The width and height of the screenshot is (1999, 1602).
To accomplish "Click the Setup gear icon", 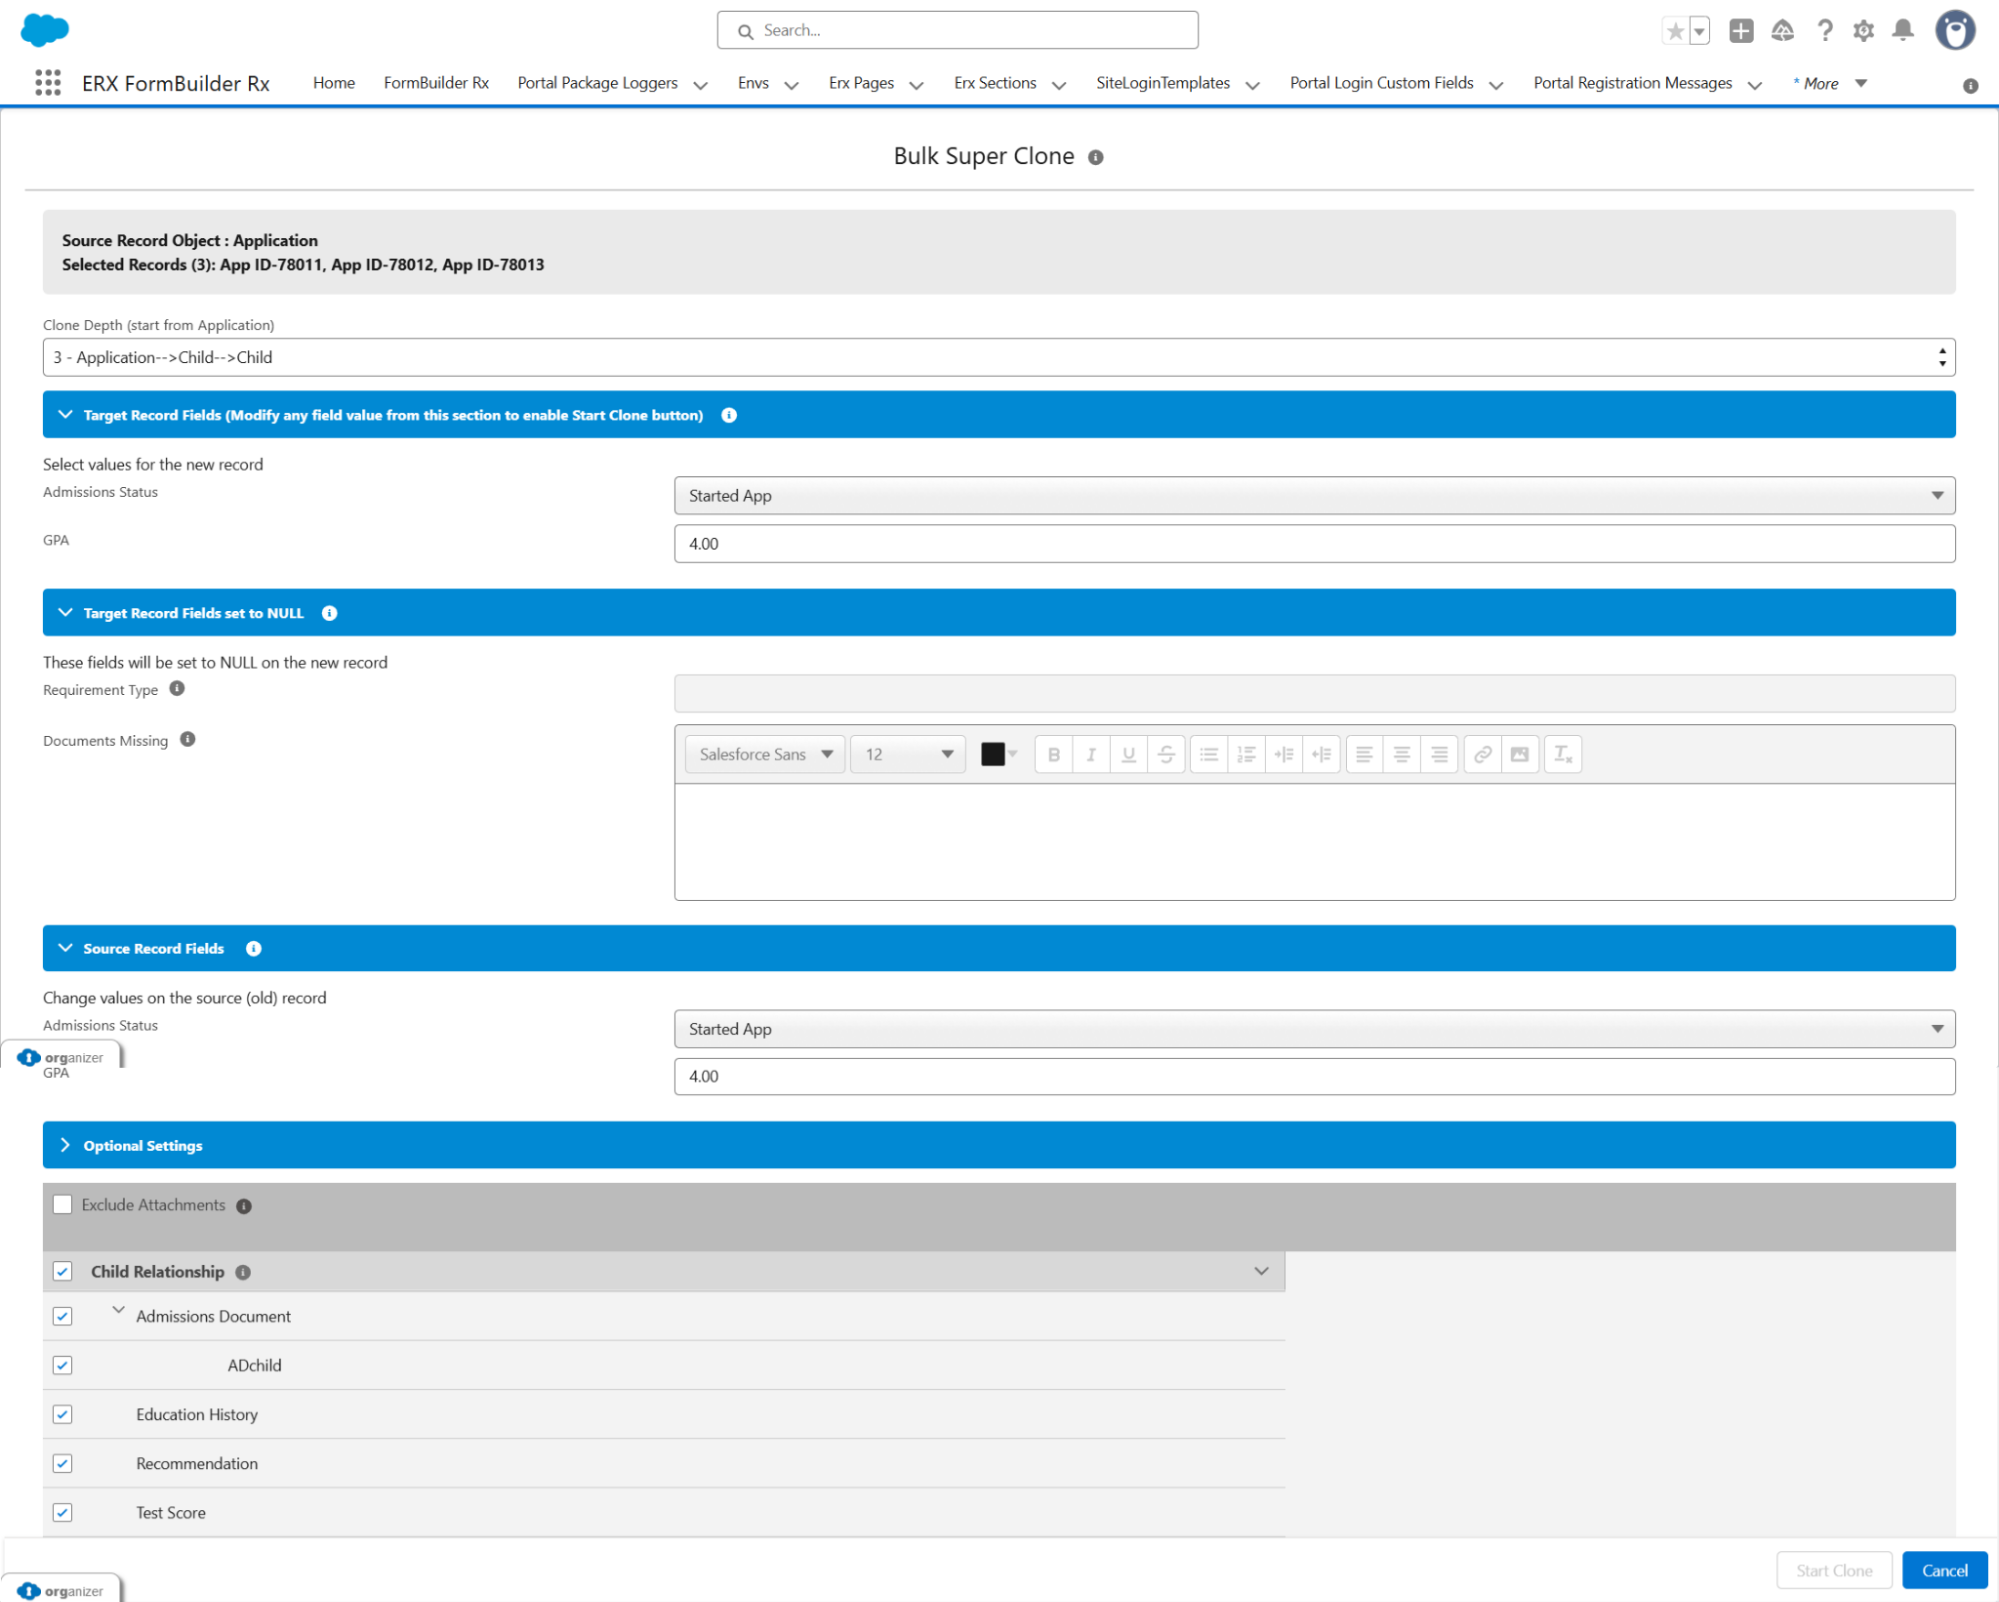I will [x=1863, y=31].
